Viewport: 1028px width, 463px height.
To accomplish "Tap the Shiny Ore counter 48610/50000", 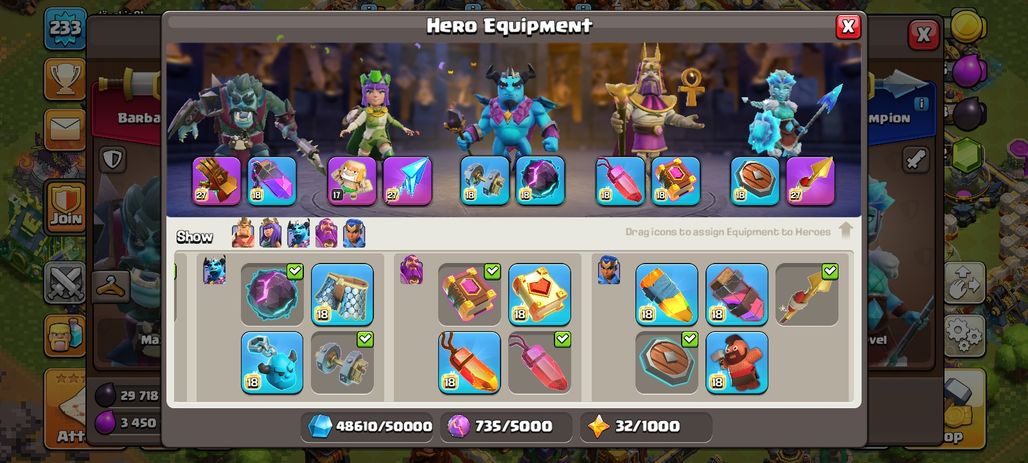I will (370, 426).
